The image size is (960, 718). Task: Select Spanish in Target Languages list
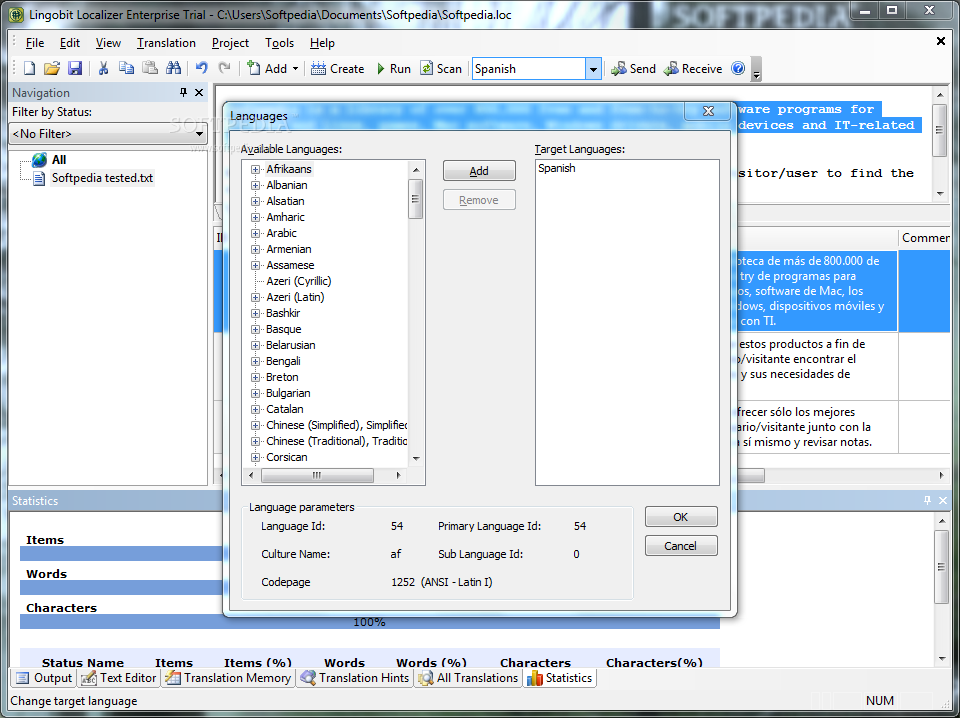[557, 168]
